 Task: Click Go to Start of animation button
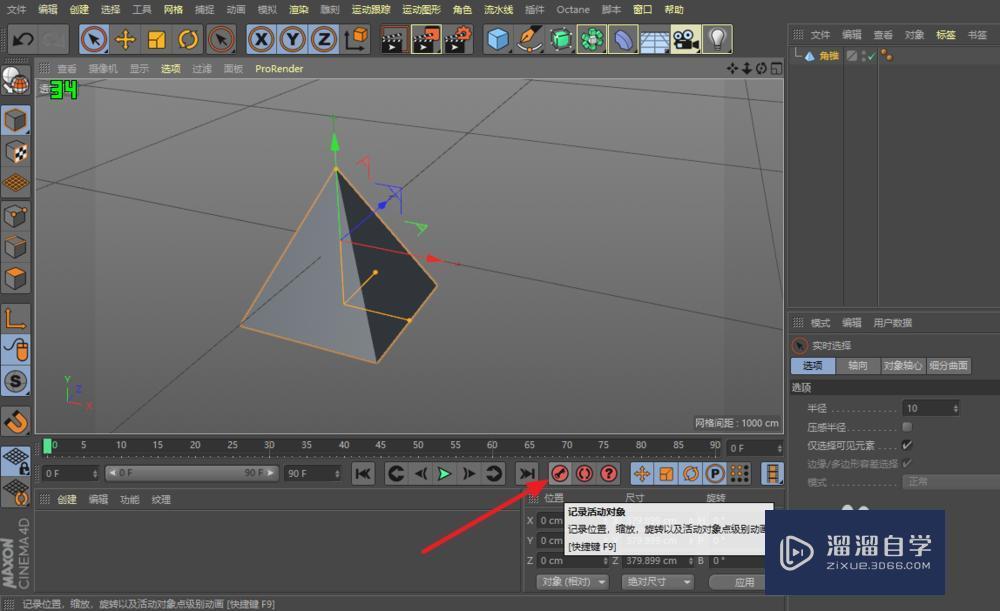(363, 473)
